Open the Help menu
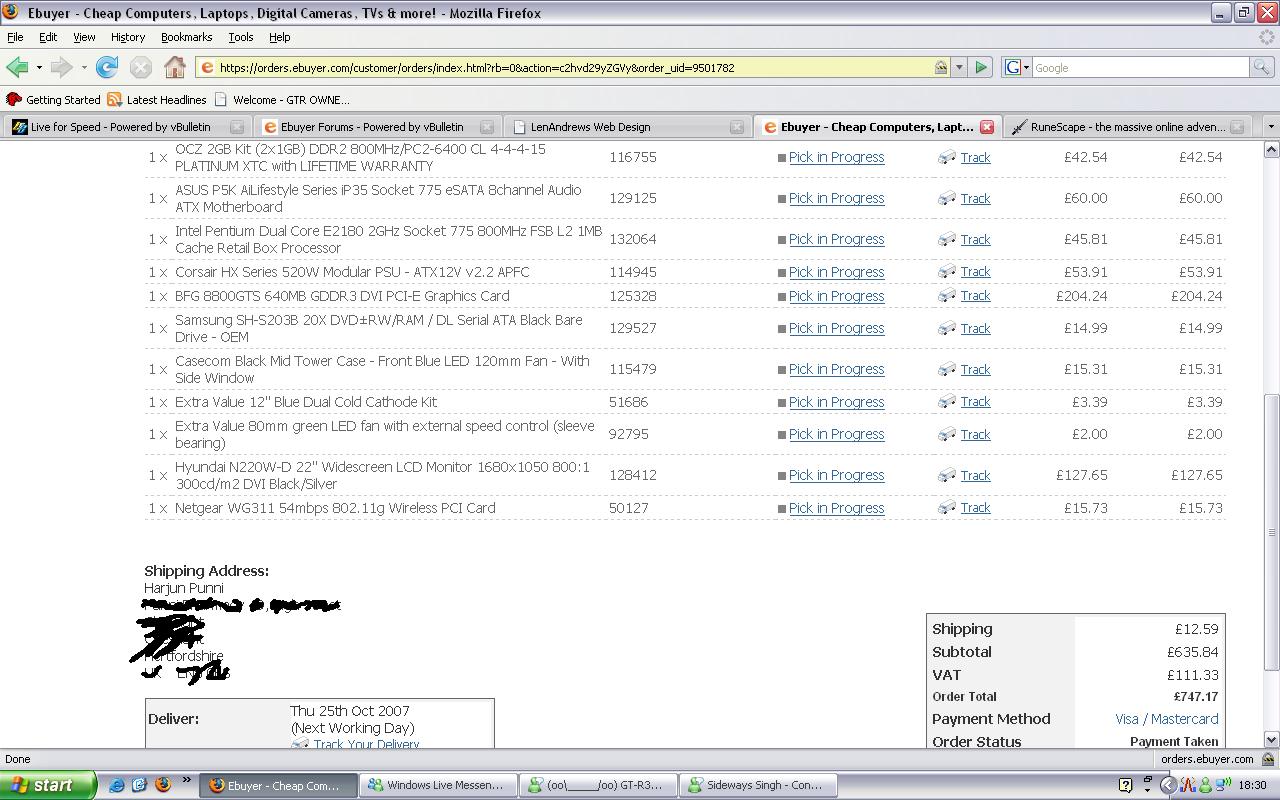The height and width of the screenshot is (800, 1280). coord(279,37)
